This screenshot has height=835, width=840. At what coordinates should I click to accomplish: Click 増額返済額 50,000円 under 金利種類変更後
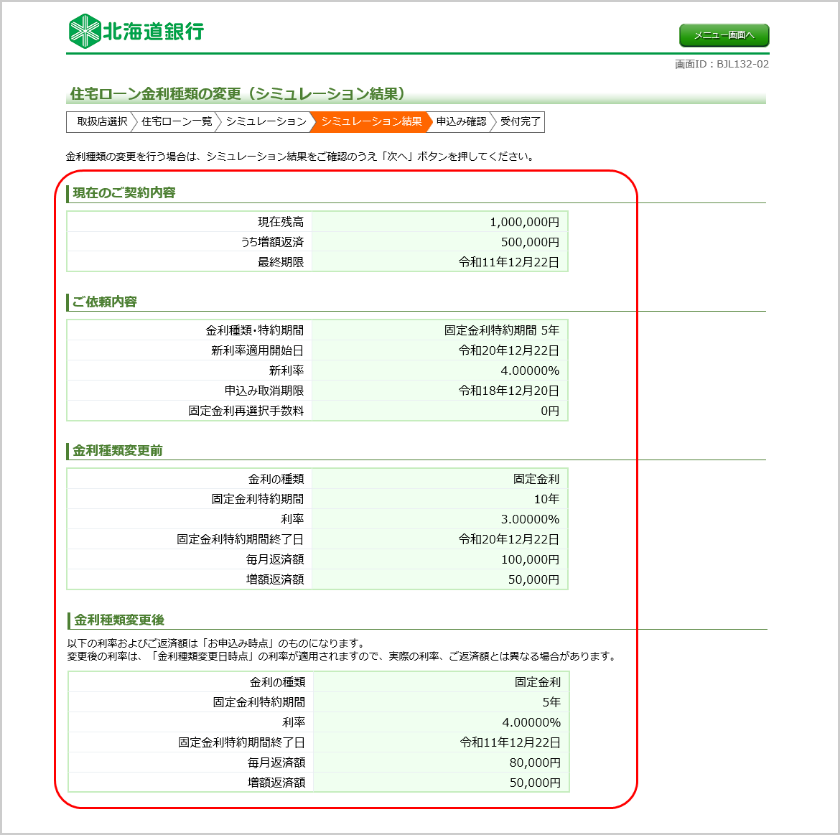535,783
